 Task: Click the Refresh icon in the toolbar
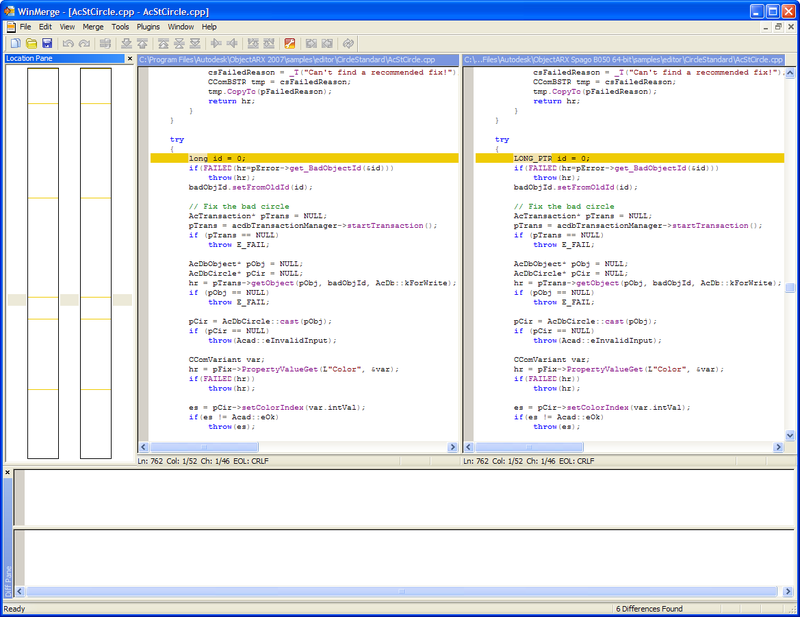pos(348,44)
